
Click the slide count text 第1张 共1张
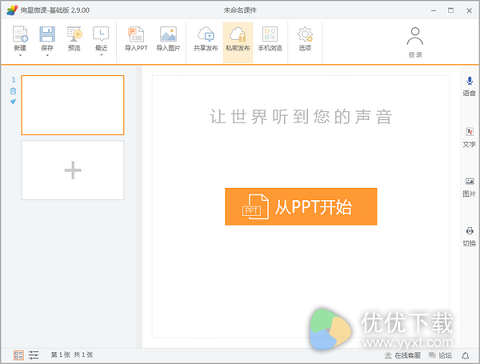(72, 355)
